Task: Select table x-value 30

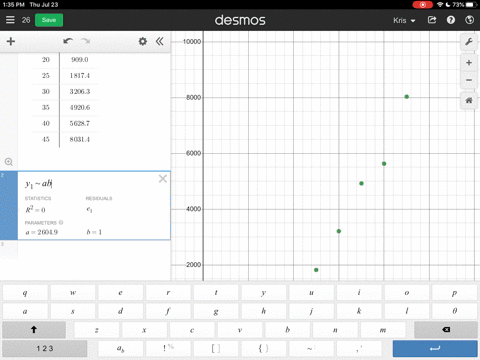Action: [46, 92]
